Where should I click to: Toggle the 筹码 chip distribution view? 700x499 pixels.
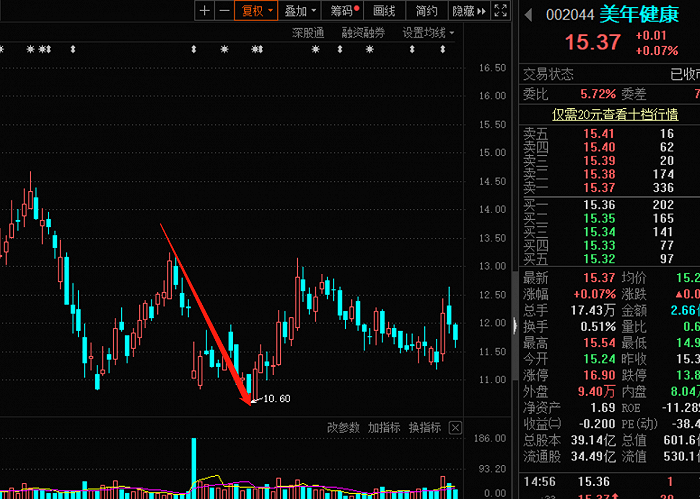pyautogui.click(x=344, y=11)
